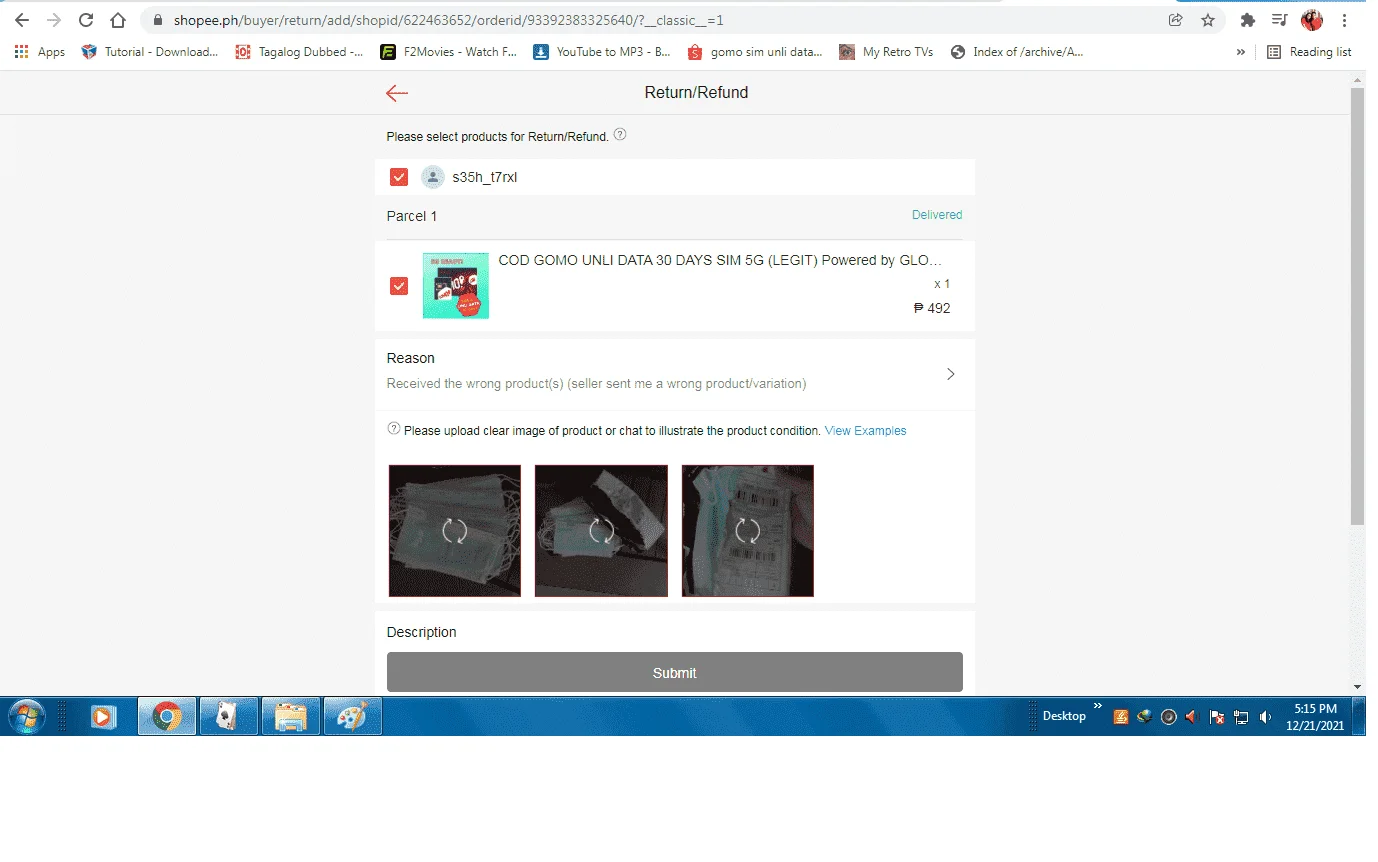Open the Windows Start menu
The width and height of the screenshot is (1378, 862).
[x=27, y=716]
